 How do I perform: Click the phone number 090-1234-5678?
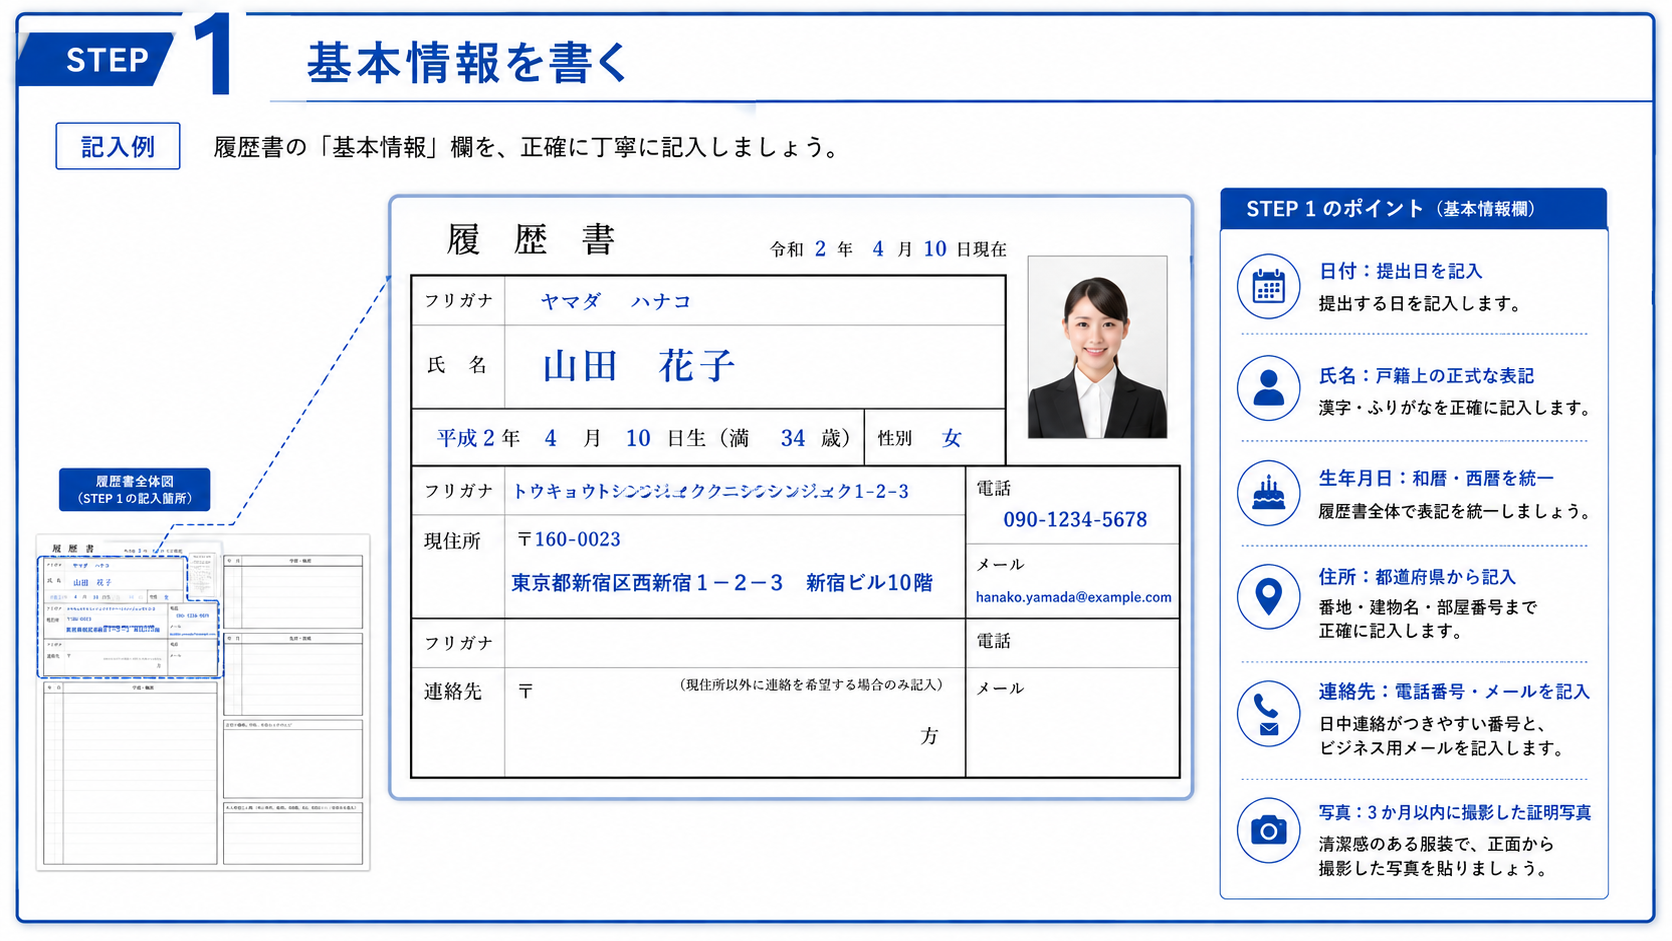[x=1075, y=519]
